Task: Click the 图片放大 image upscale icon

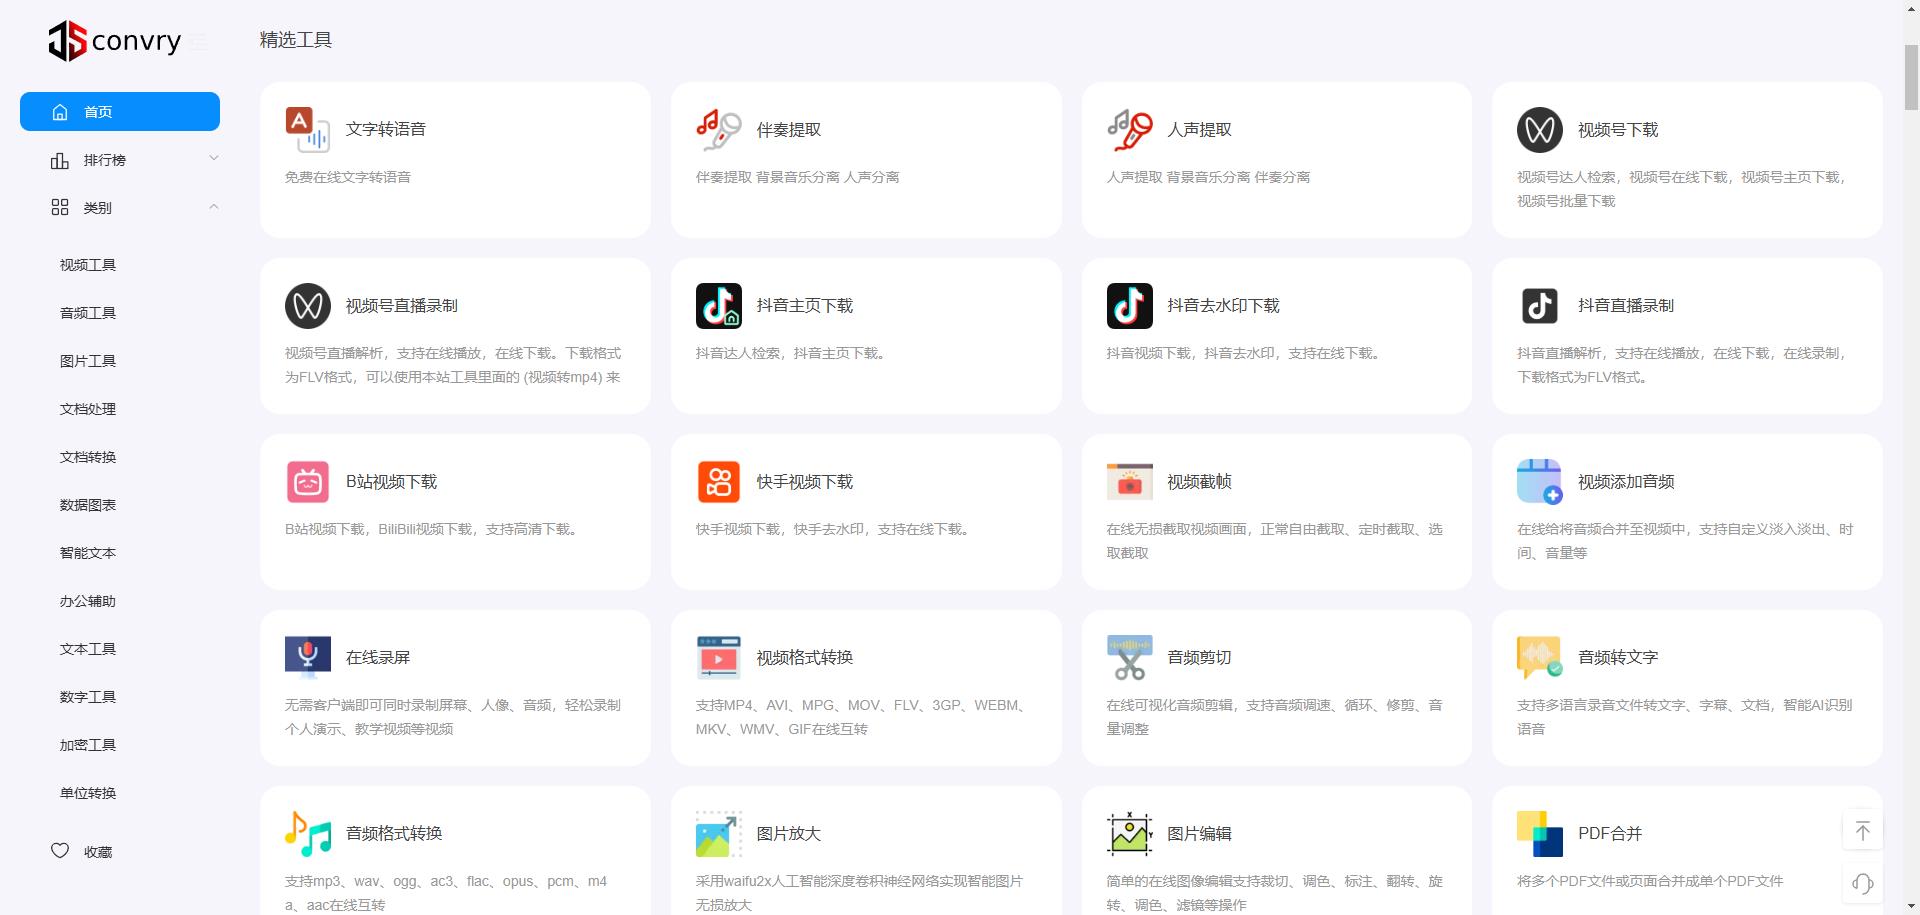Action: point(718,833)
